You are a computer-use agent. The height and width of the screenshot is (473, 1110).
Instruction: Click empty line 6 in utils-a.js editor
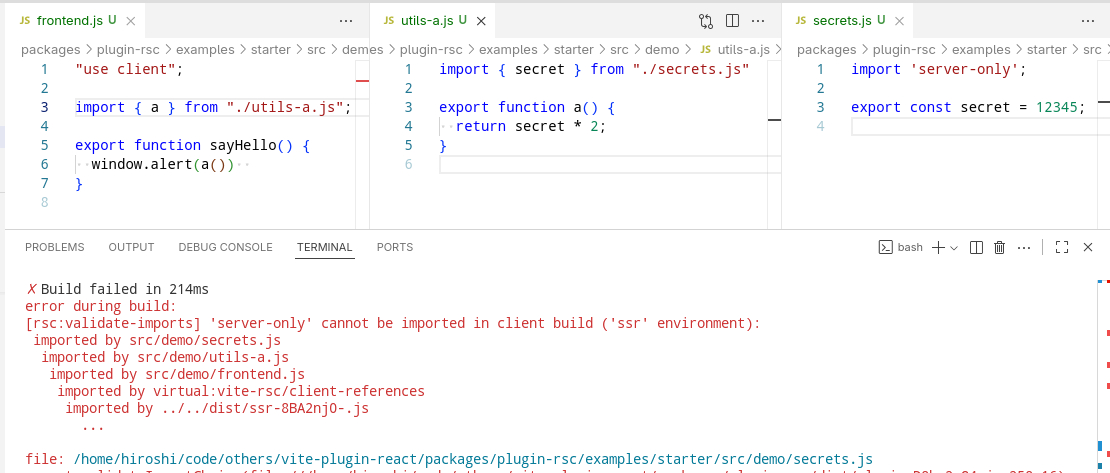[600, 164]
